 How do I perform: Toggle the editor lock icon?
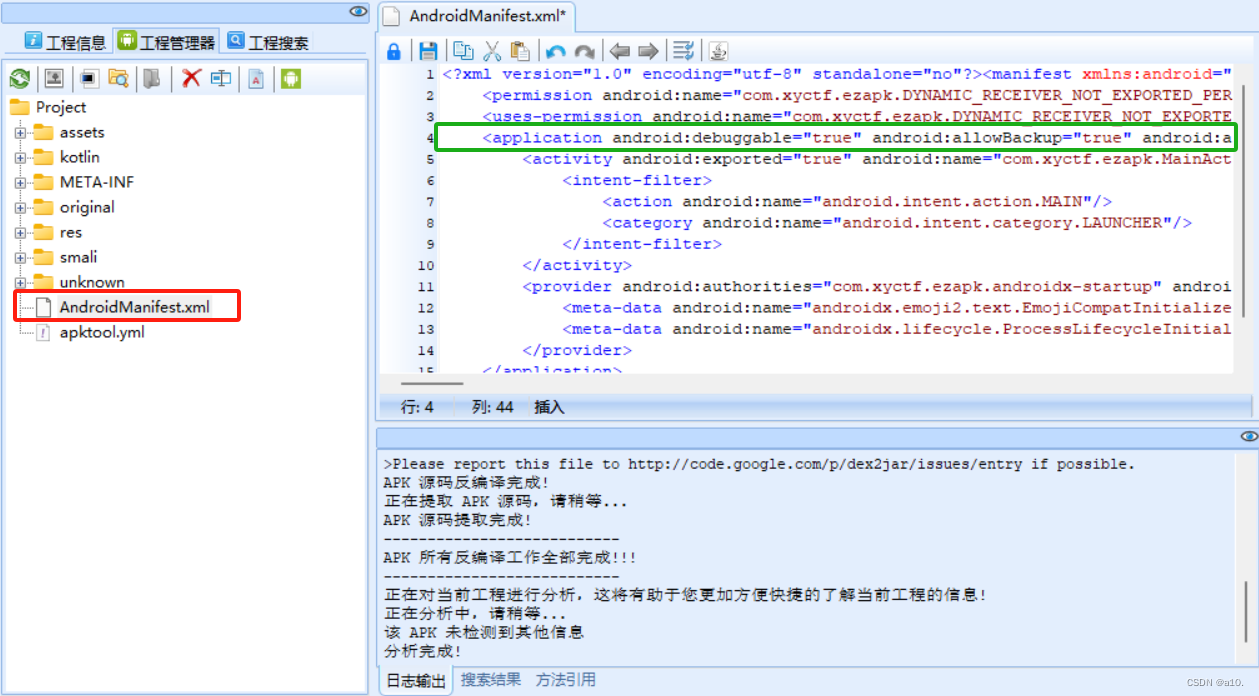point(393,50)
